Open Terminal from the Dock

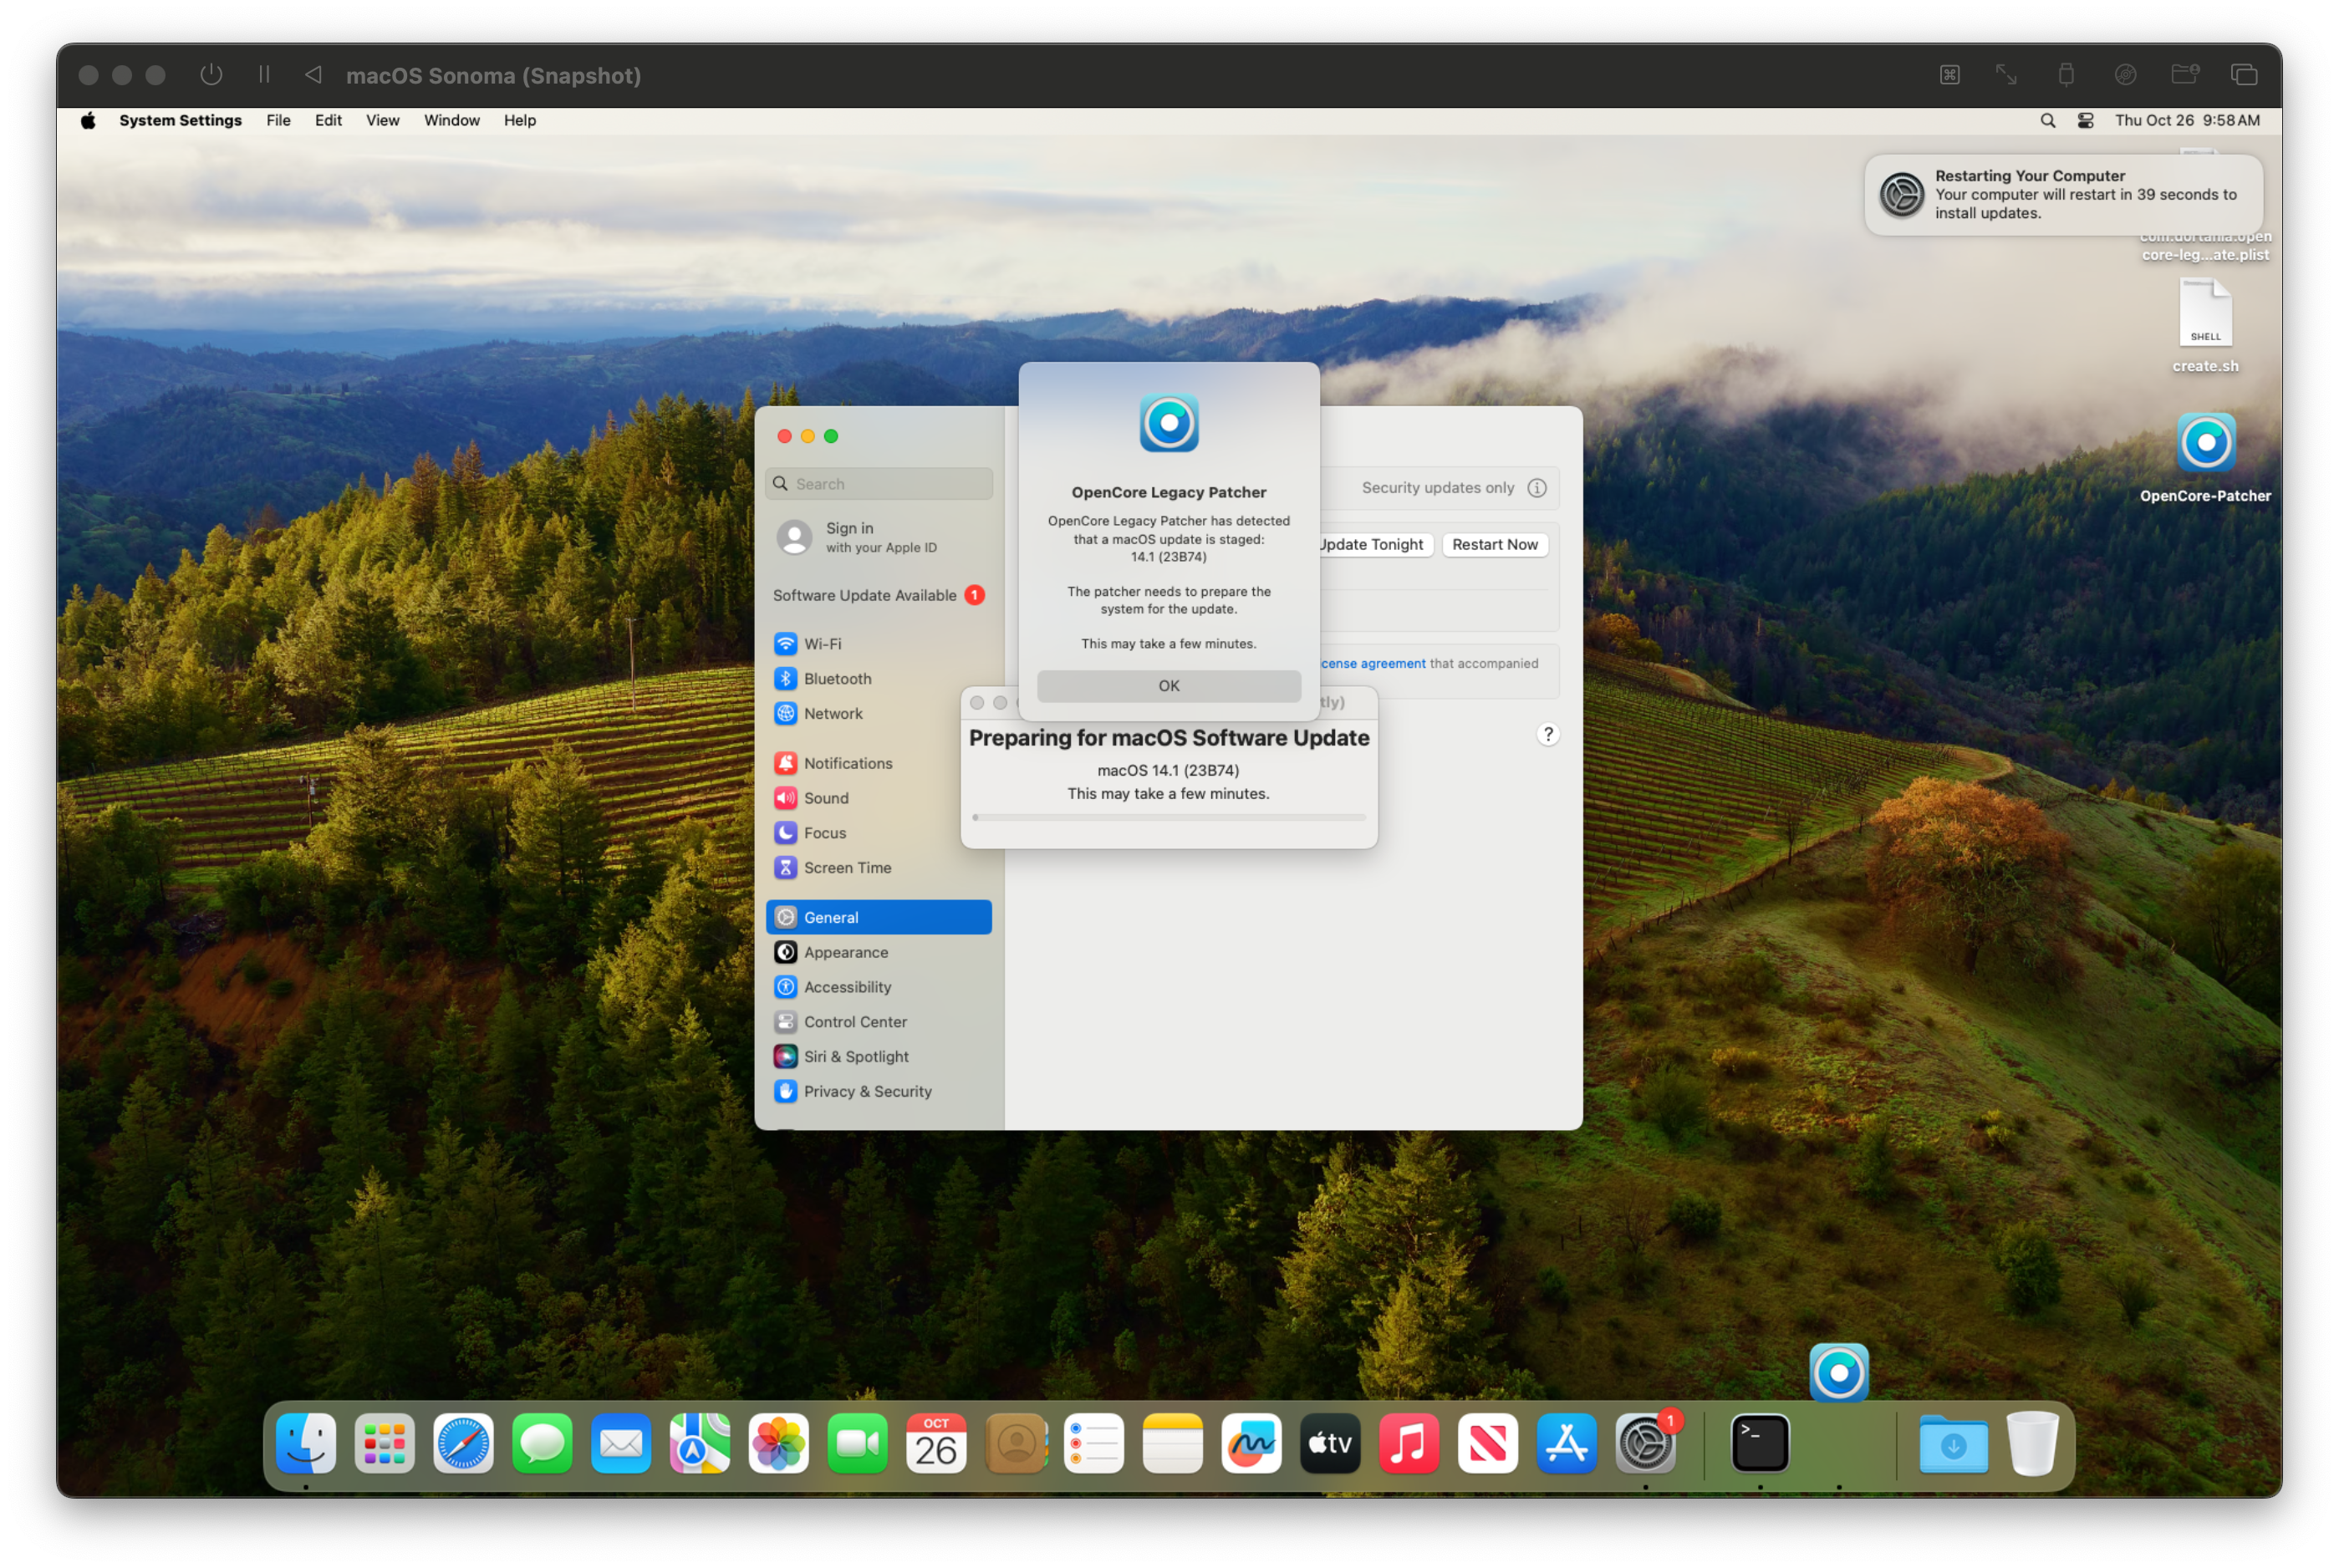click(1761, 1444)
